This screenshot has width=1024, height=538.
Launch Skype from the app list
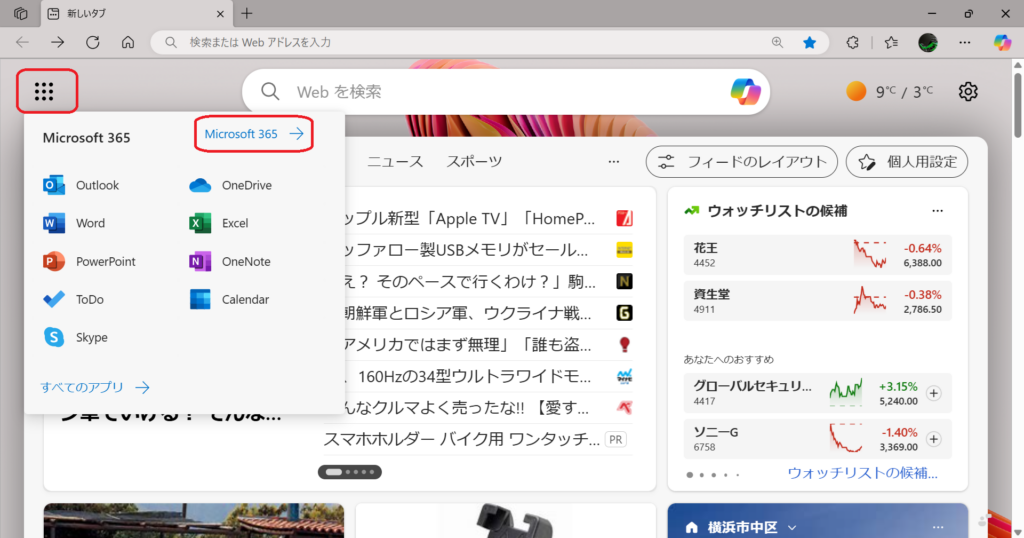click(75, 338)
